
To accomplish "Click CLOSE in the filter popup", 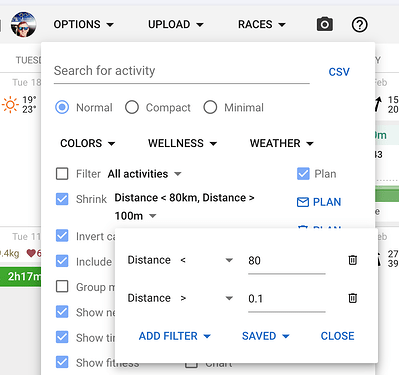I will [337, 336].
